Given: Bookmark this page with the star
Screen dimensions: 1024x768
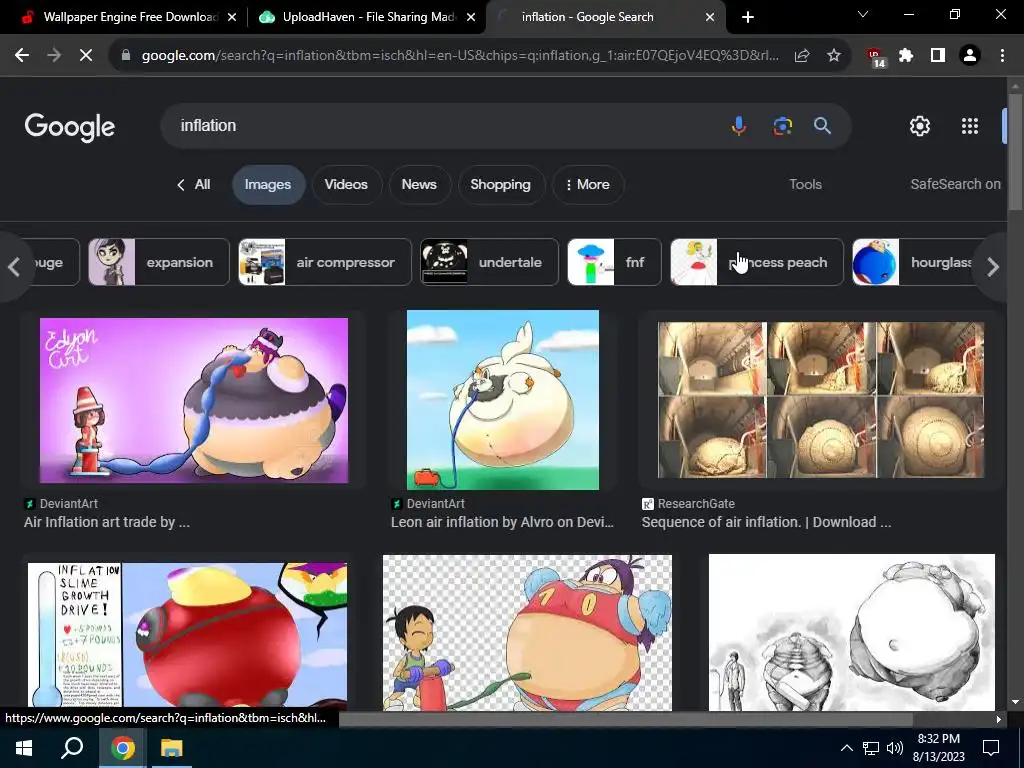Looking at the screenshot, I should click(x=834, y=56).
